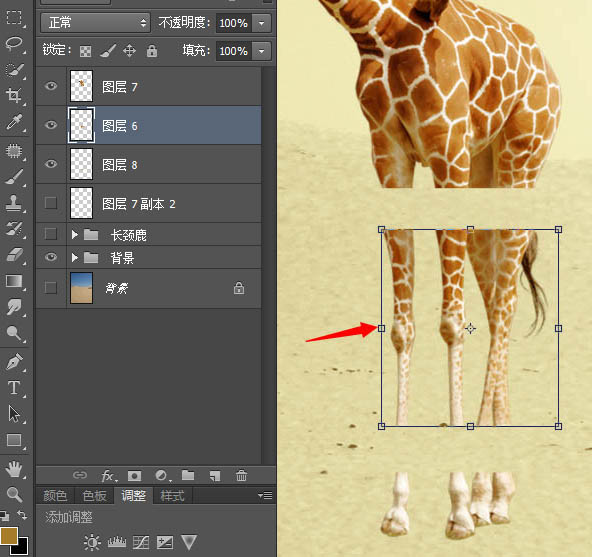
Task: Expand the 背景 layer group
Action: coord(75,258)
